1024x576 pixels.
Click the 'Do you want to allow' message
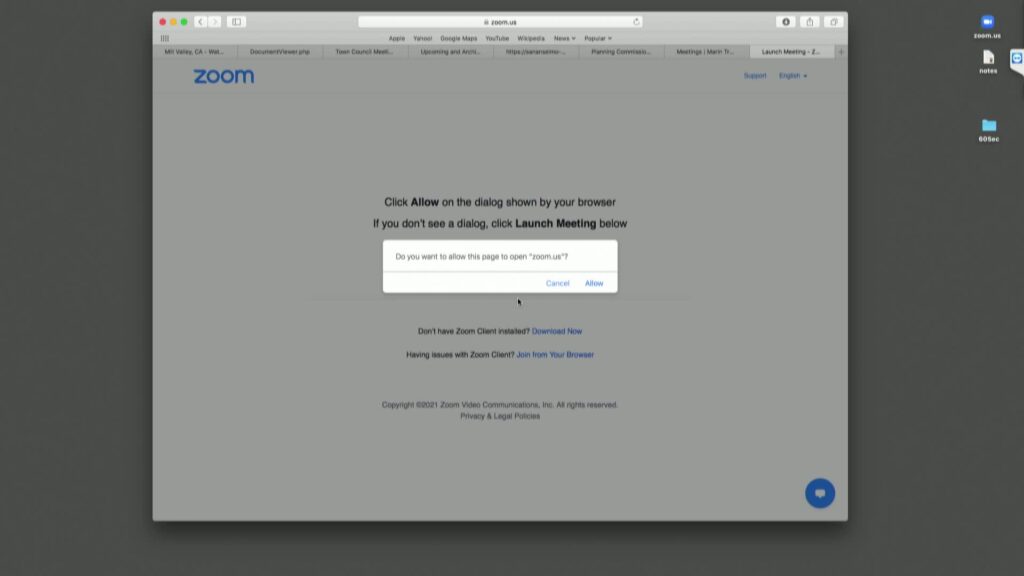tap(481, 257)
